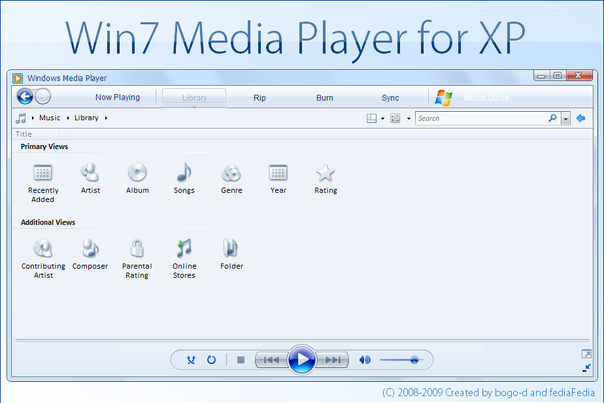This screenshot has width=604, height=403.
Task: Expand the arrow after Library breadcrumb
Action: [x=106, y=118]
